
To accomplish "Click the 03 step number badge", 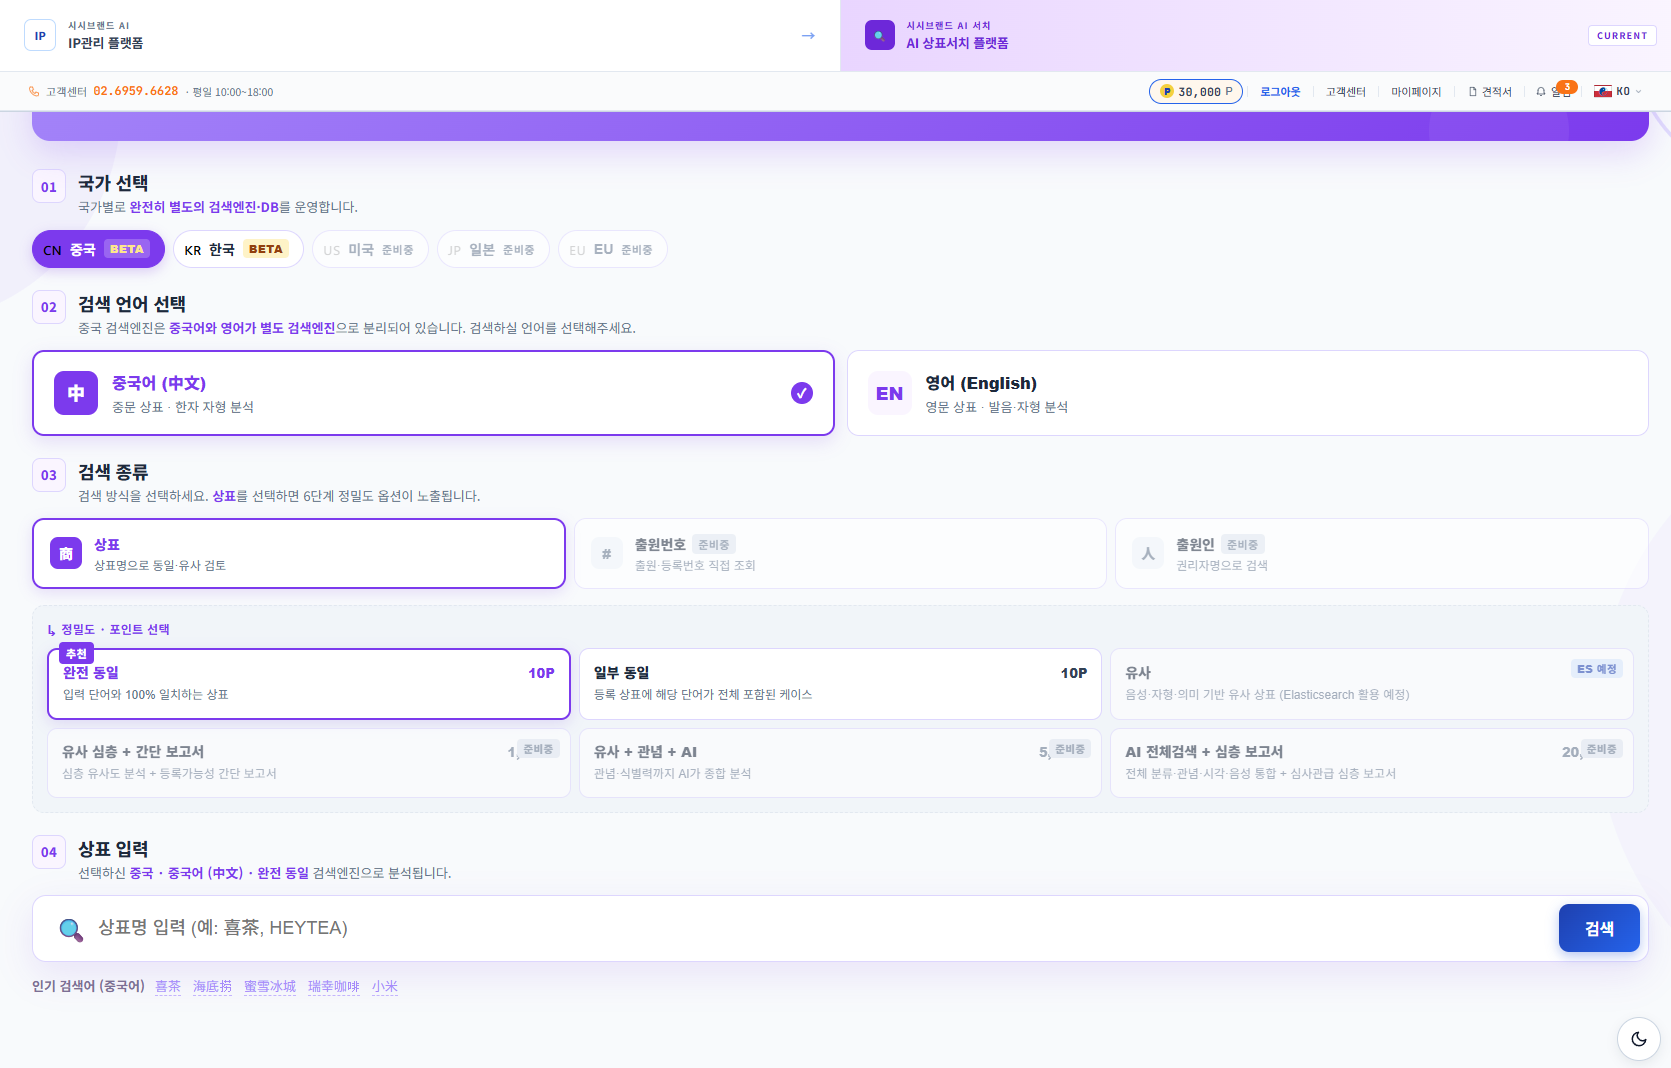I will tap(49, 475).
